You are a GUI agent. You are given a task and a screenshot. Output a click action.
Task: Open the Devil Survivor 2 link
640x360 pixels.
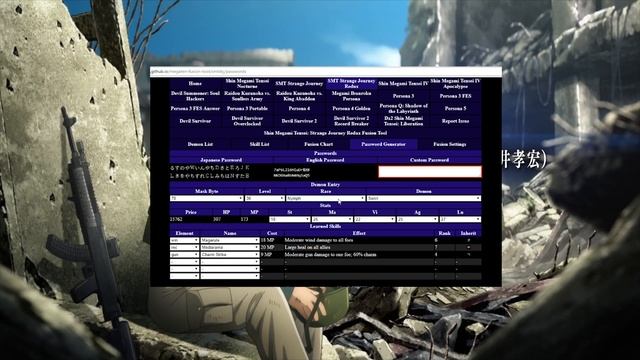299,121
